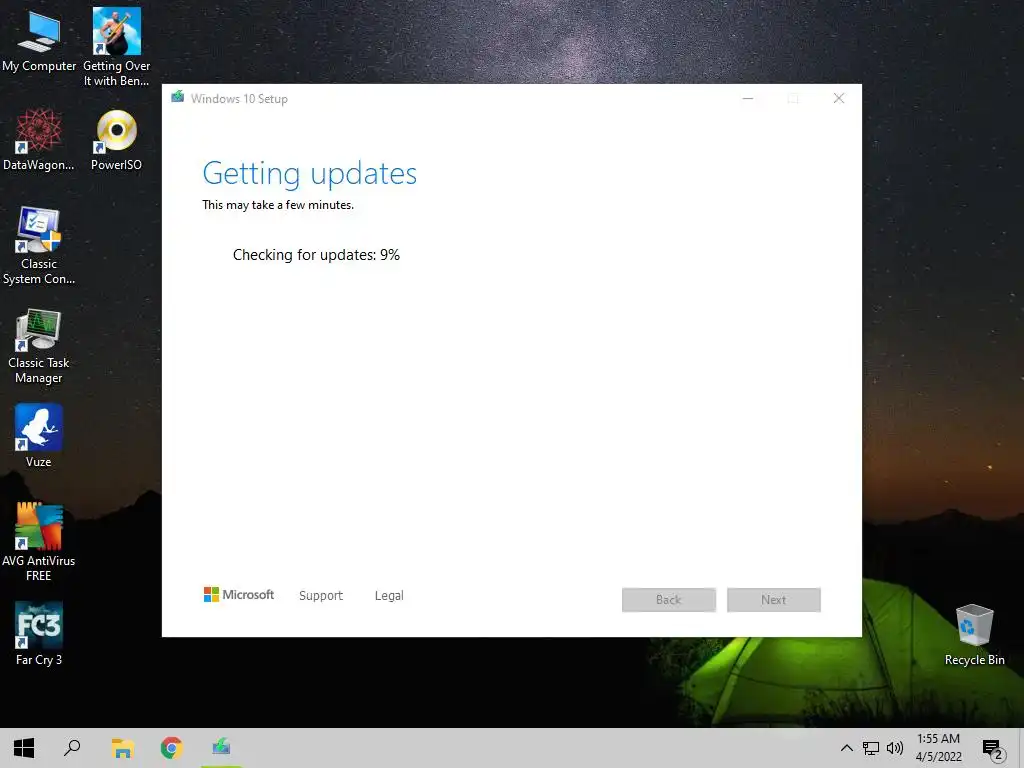
Task: Select the Getting Over It with Bennett Foddy shortcut
Action: [116, 47]
